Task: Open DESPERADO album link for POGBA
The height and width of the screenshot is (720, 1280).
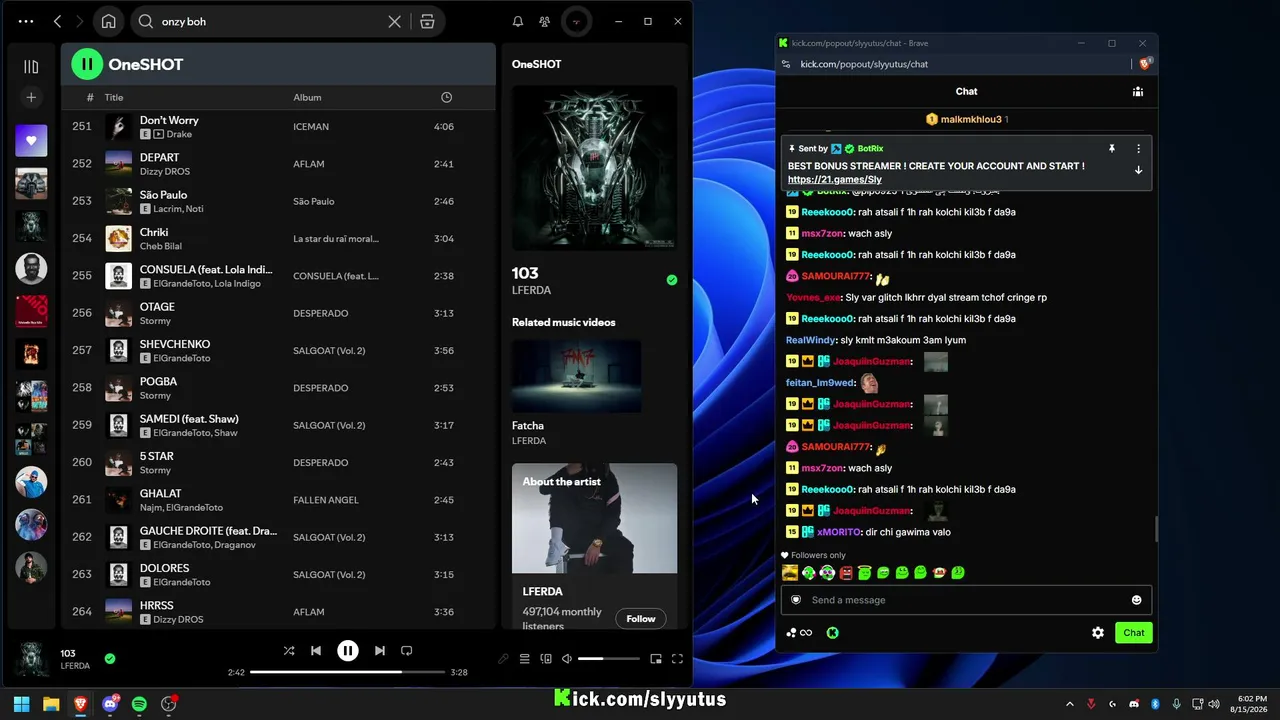Action: pos(320,388)
